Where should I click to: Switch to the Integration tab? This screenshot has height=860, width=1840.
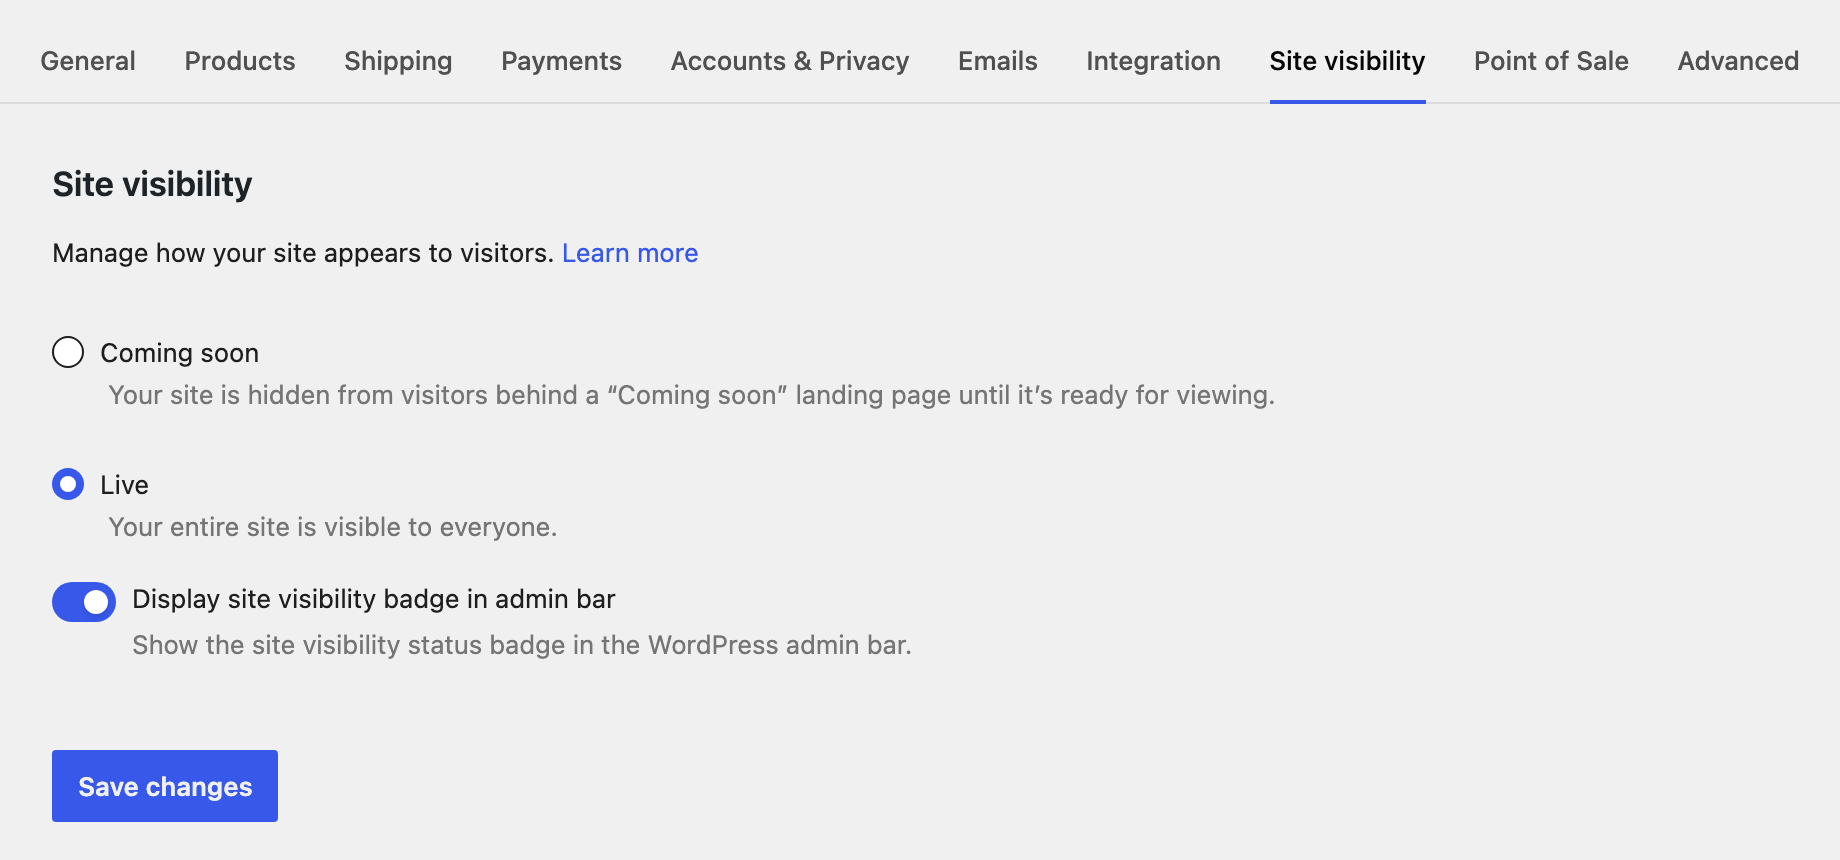[1153, 61]
